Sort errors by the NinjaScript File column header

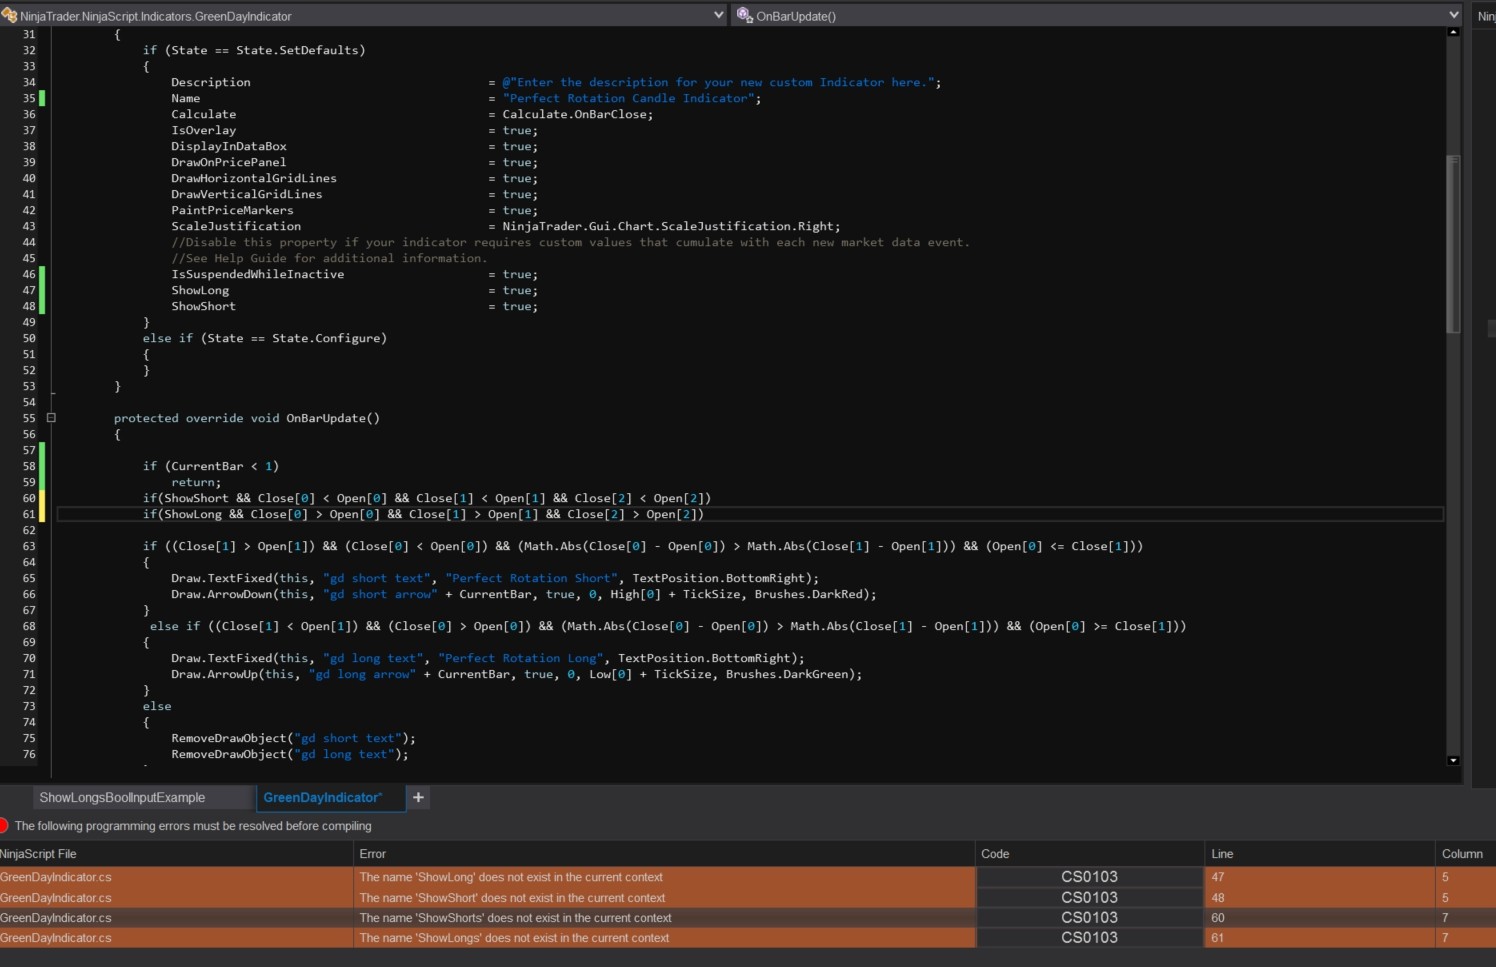38,853
